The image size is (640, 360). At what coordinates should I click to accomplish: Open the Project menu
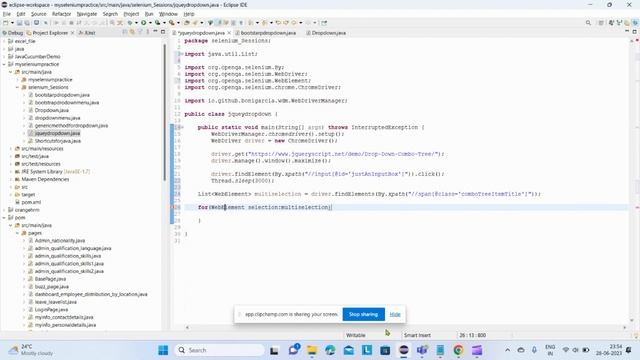(x=131, y=14)
